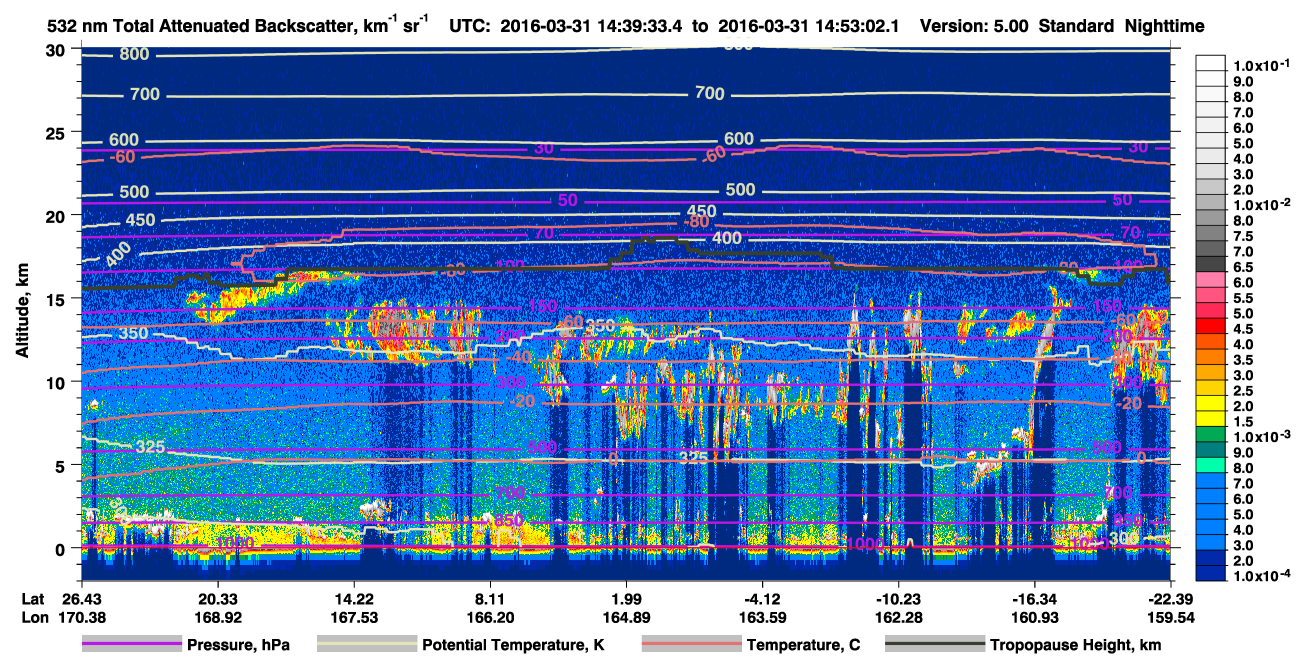The height and width of the screenshot is (667, 1300).
Task: Click the altitude tick label 10
Action: pyautogui.click(x=57, y=382)
